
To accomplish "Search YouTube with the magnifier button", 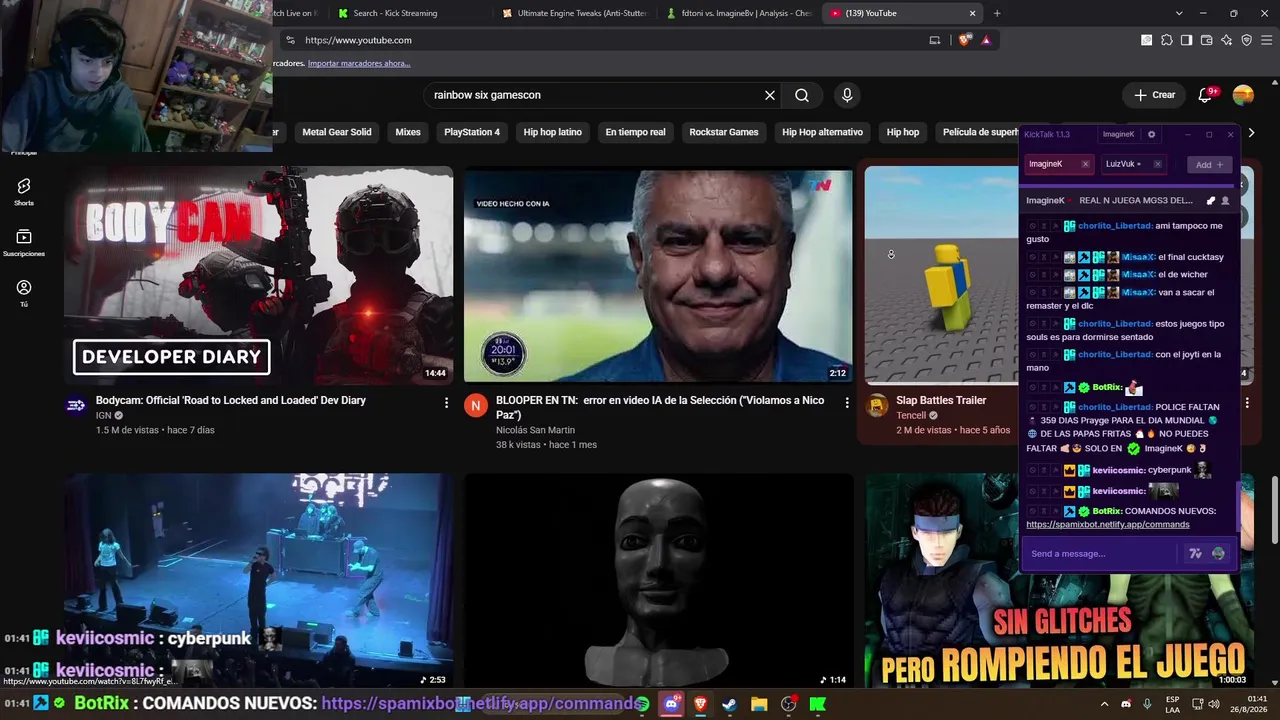I will [x=802, y=95].
